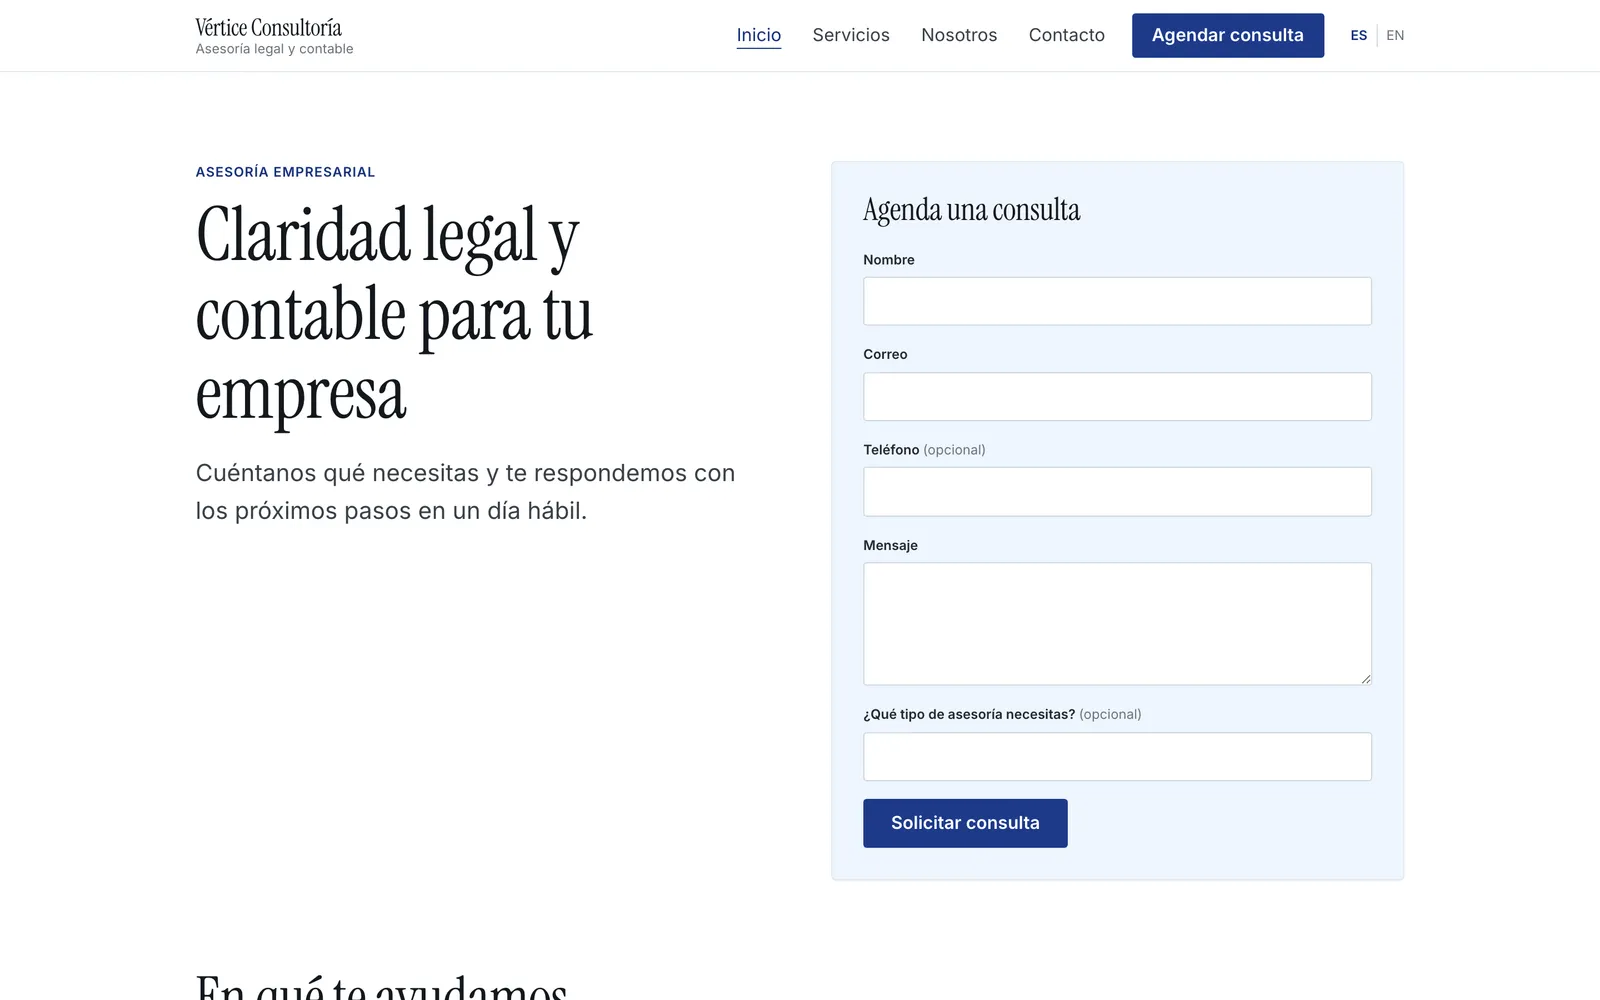Click the Nombre field label

[x=889, y=260]
